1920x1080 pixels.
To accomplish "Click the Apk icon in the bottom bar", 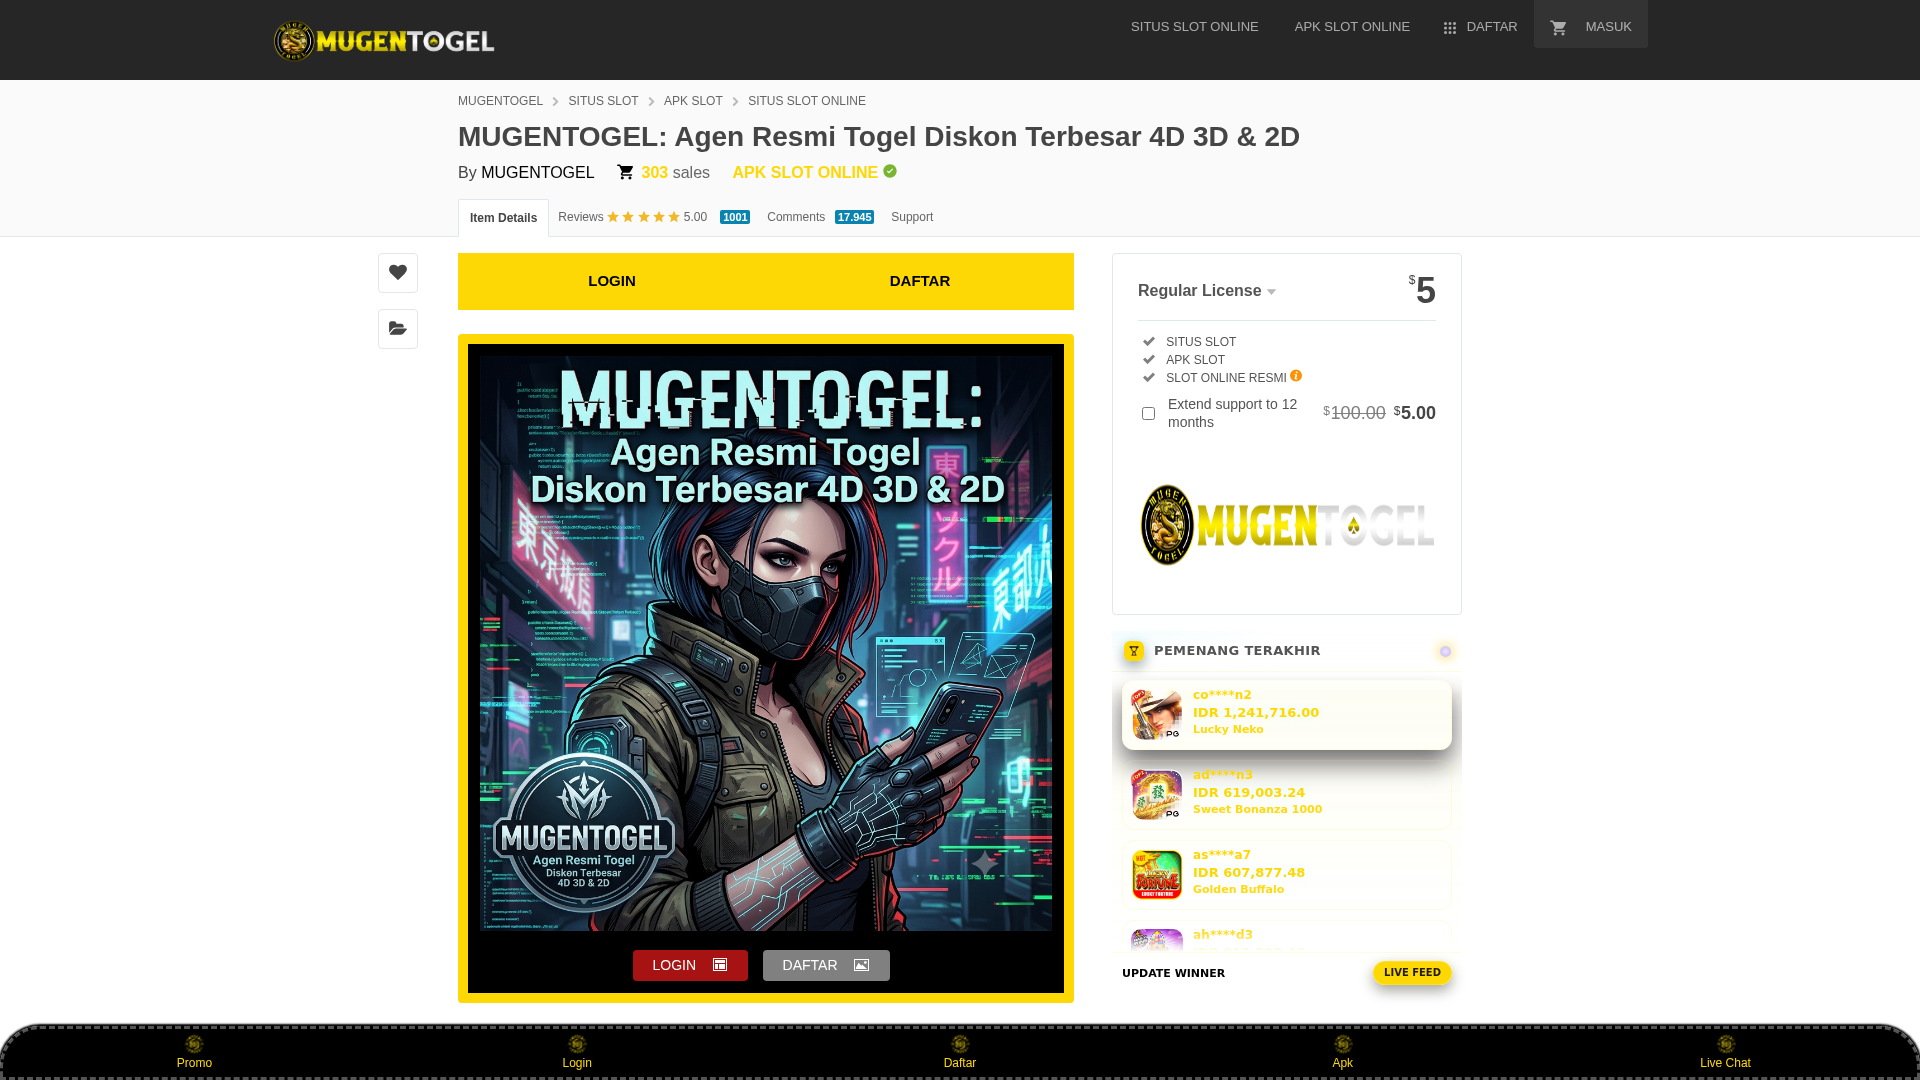I will (1342, 1044).
